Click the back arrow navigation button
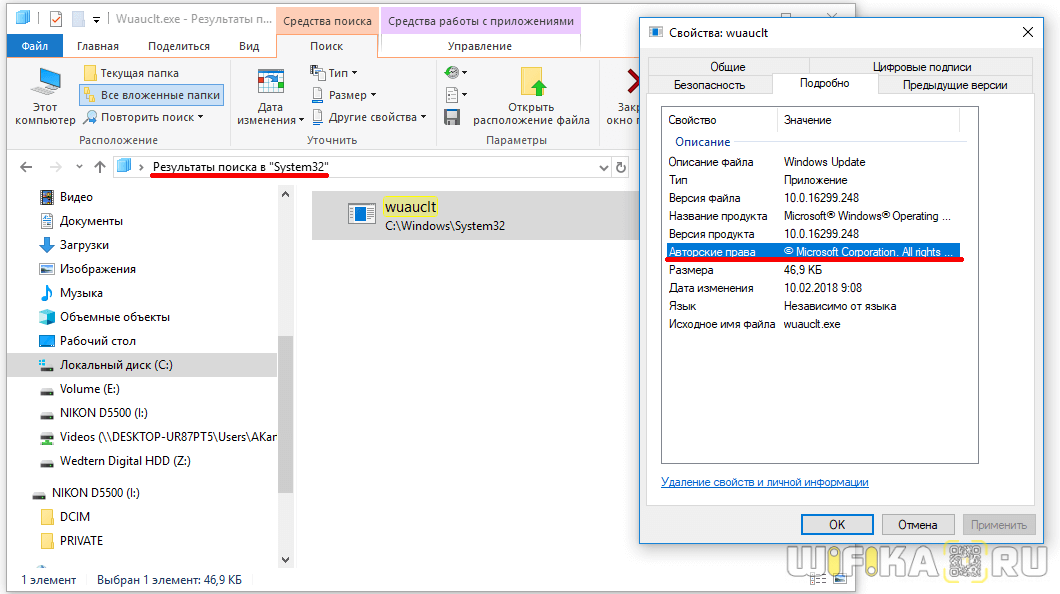The width and height of the screenshot is (1060, 594). pyautogui.click(x=27, y=167)
